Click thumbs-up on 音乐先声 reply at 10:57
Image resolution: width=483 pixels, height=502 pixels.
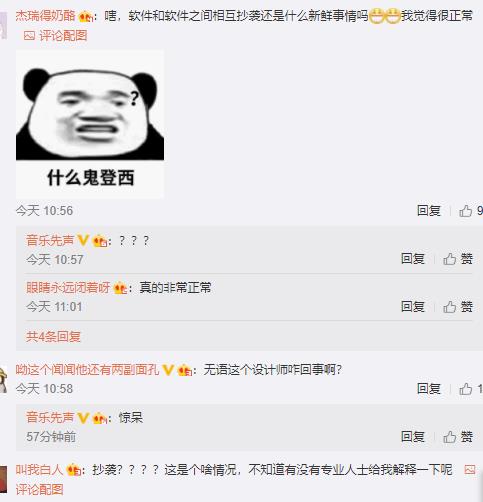(x=450, y=259)
